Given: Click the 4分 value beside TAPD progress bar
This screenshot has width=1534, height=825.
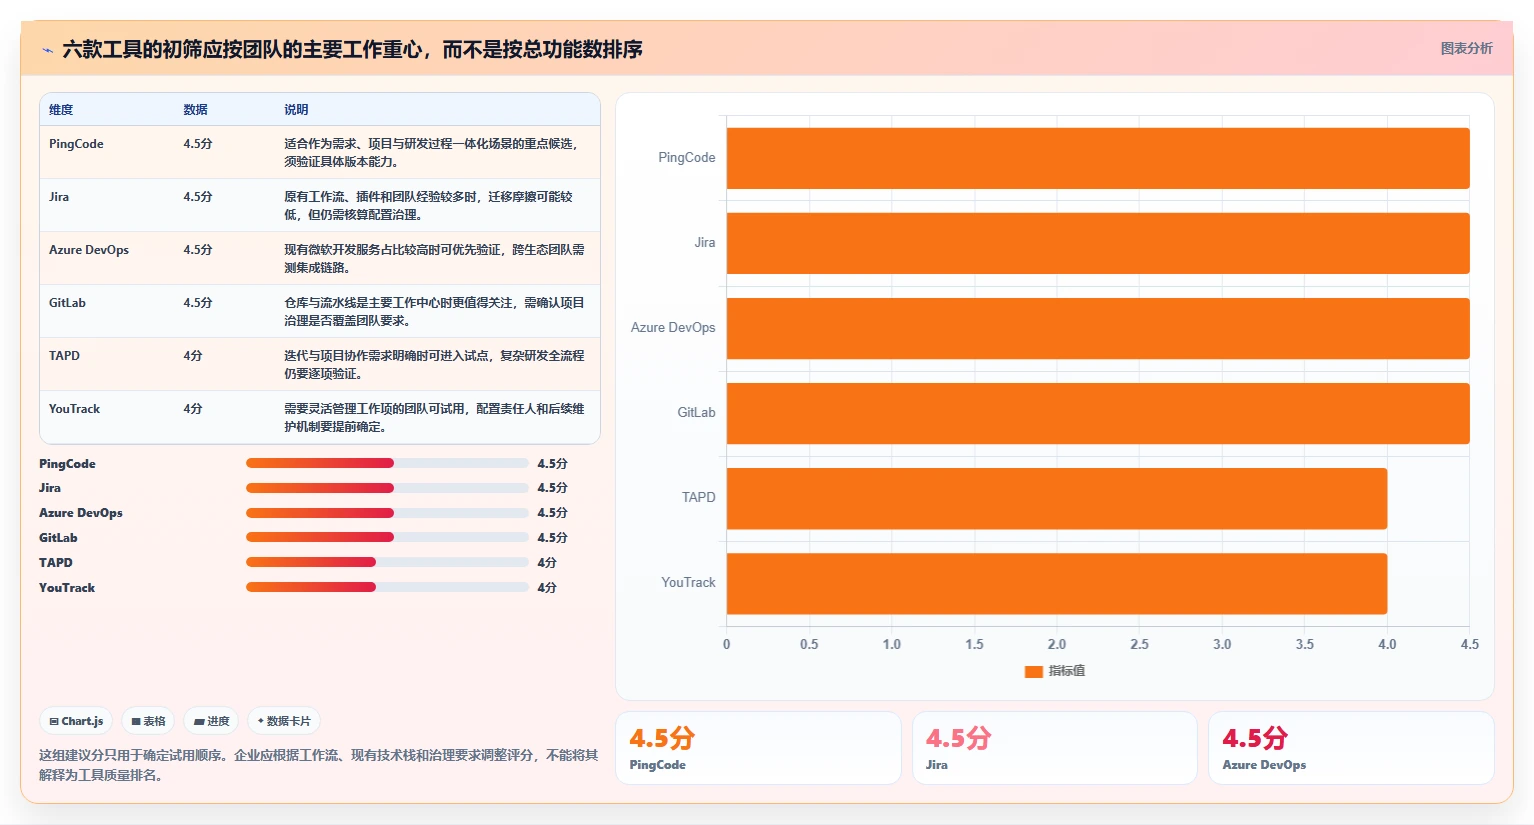Looking at the screenshot, I should [547, 563].
